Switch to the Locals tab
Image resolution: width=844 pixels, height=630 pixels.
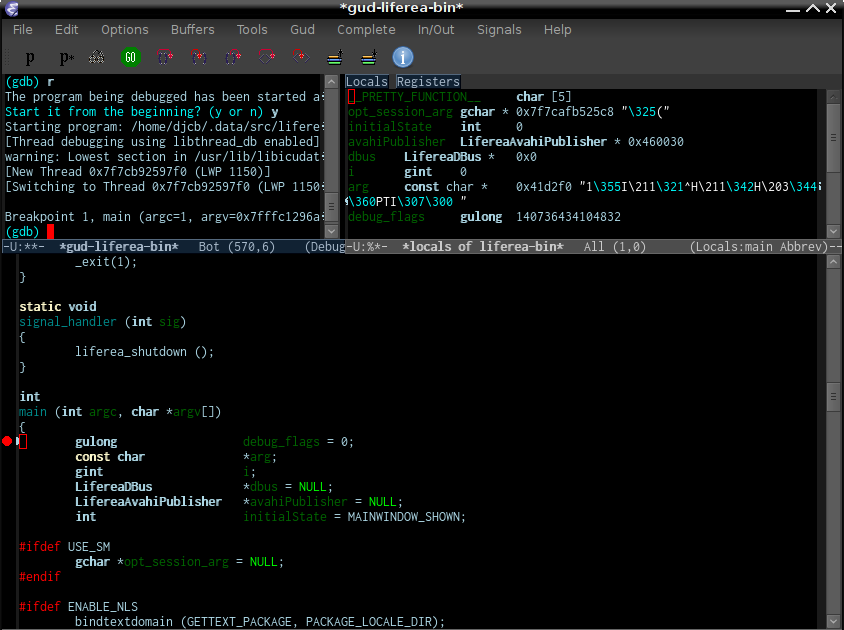point(367,81)
